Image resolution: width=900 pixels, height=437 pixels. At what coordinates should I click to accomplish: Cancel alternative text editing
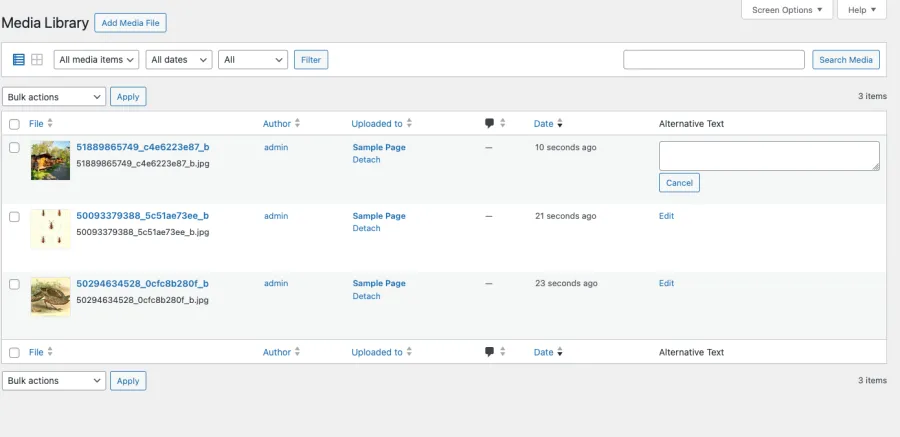pyautogui.click(x=680, y=183)
